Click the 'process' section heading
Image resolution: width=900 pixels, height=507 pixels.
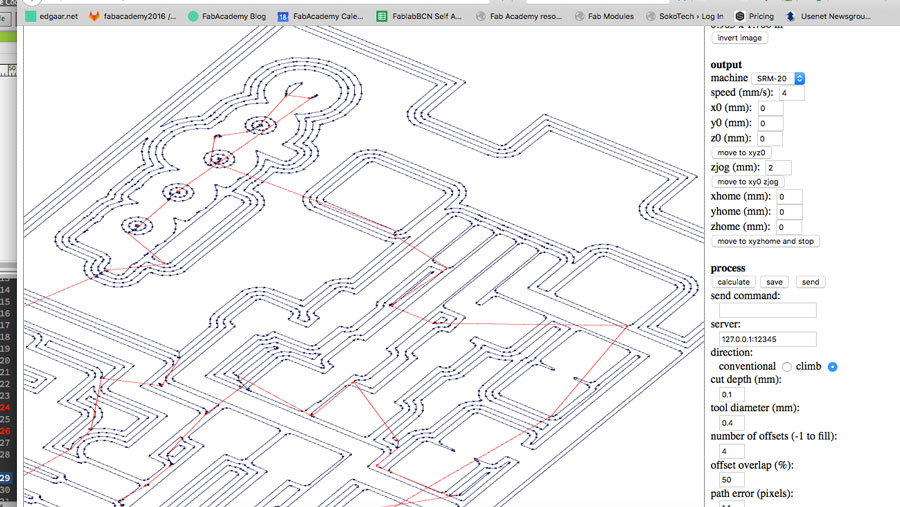coord(728,268)
